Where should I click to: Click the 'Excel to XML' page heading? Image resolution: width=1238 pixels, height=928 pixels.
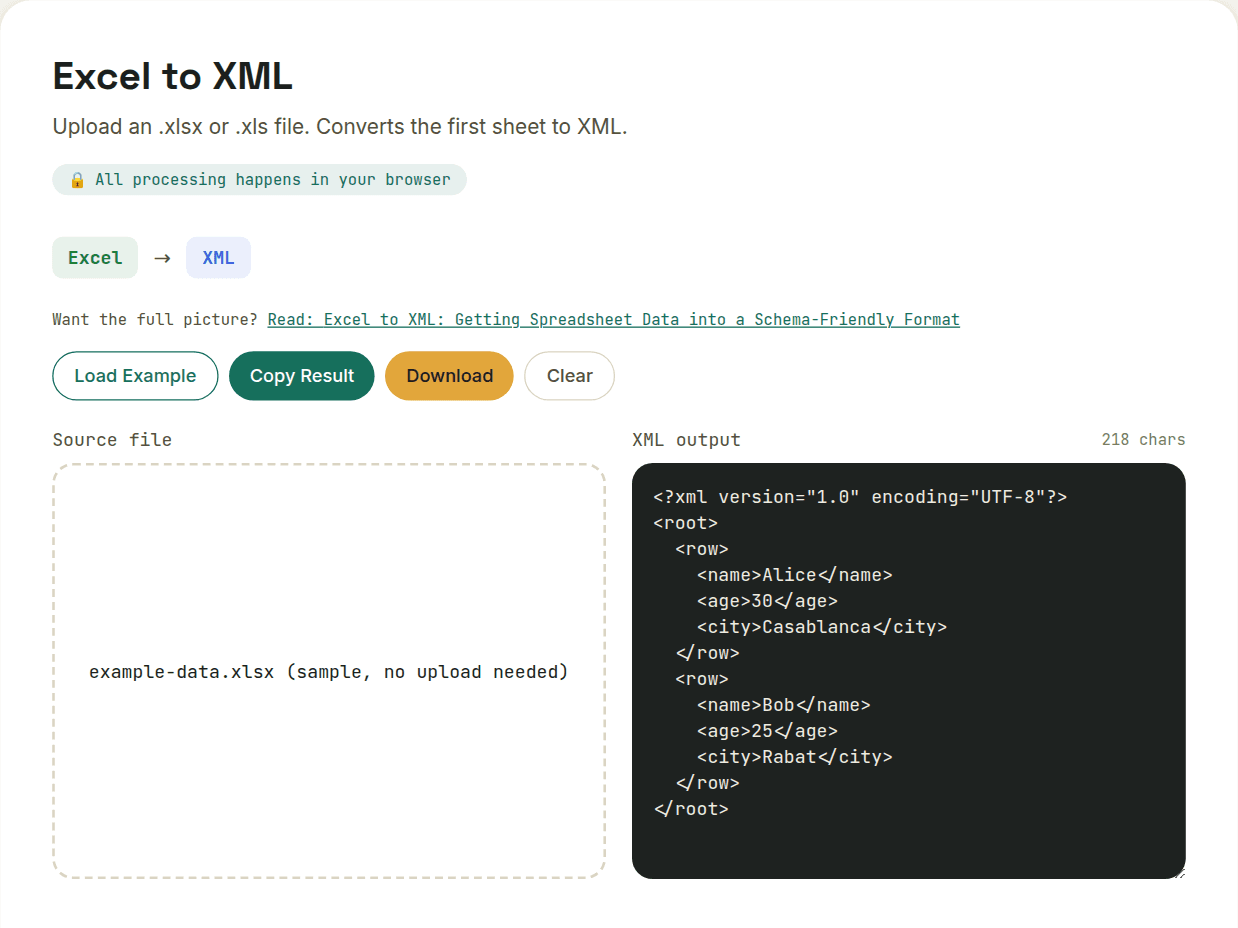[172, 76]
